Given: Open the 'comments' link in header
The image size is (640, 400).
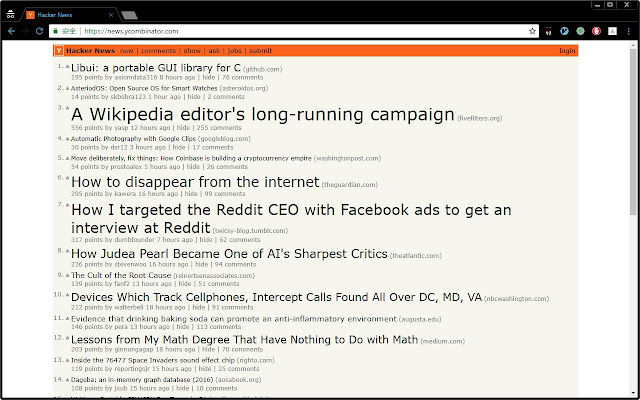Looking at the screenshot, I should point(158,51).
